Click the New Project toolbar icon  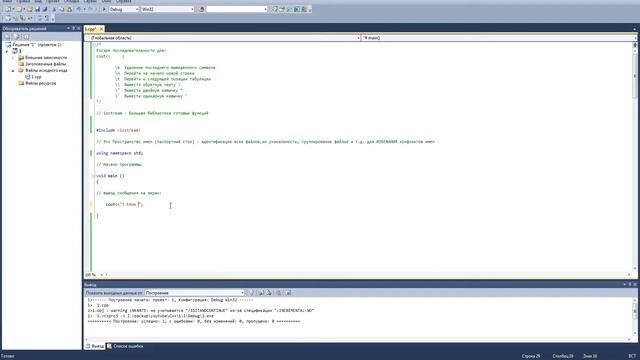pyautogui.click(x=8, y=9)
